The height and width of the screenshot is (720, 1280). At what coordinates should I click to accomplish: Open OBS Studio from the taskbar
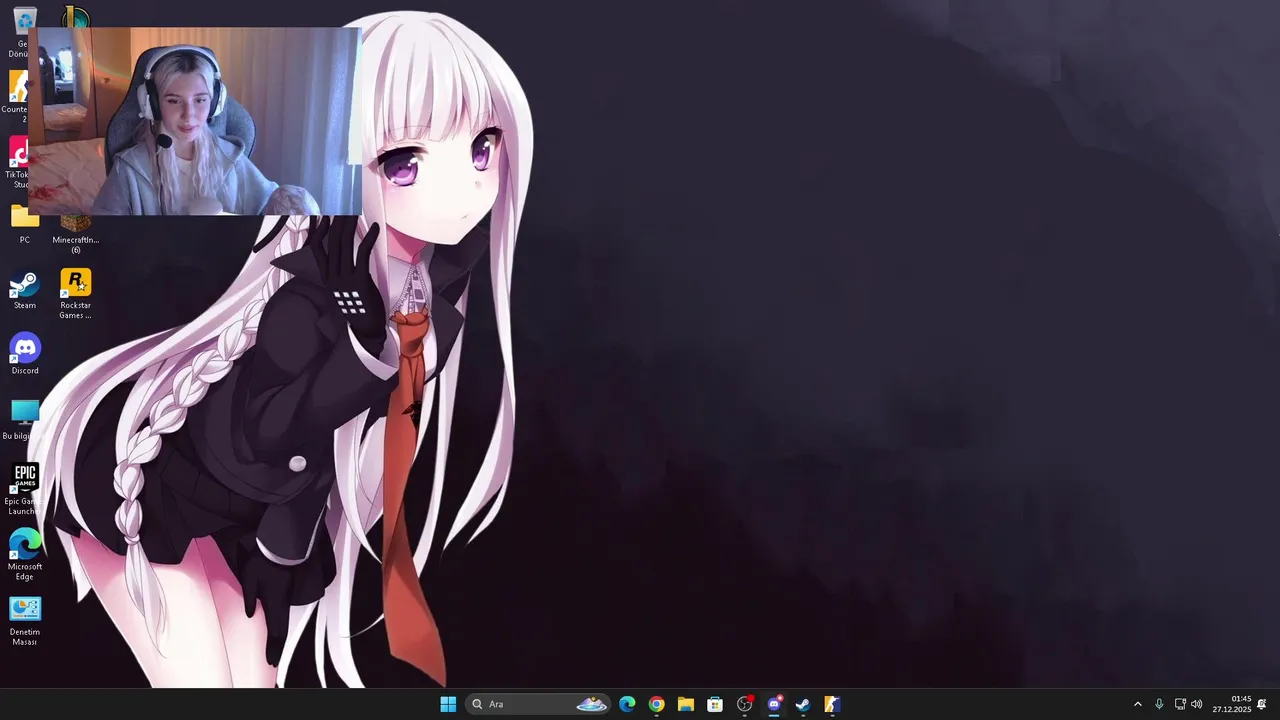pos(744,704)
